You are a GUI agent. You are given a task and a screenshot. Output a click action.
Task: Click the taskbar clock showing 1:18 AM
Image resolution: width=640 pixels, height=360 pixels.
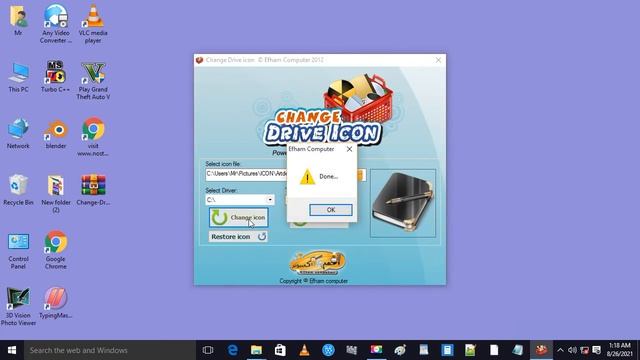pos(619,350)
